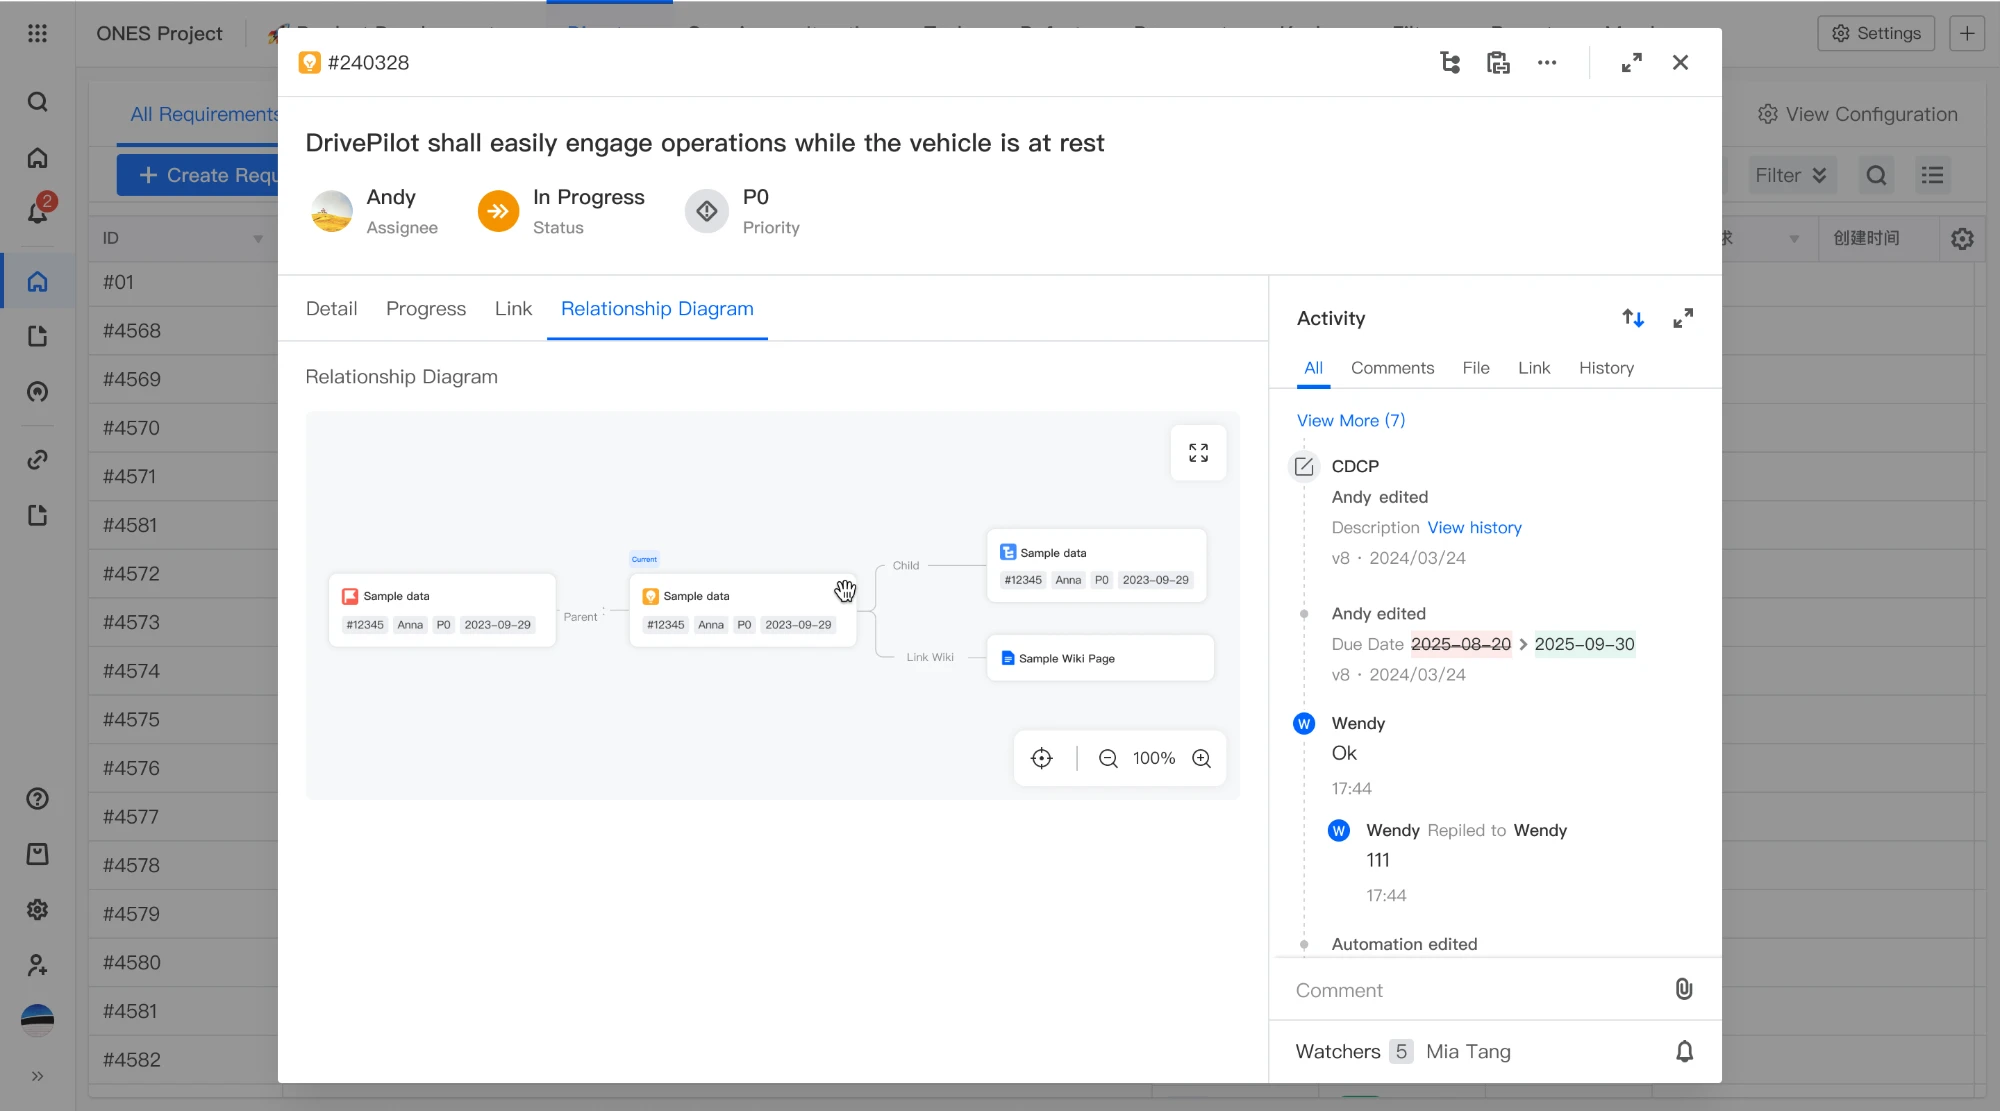Open the app grid launcher icon
This screenshot has height=1111, width=2000.
(37, 33)
